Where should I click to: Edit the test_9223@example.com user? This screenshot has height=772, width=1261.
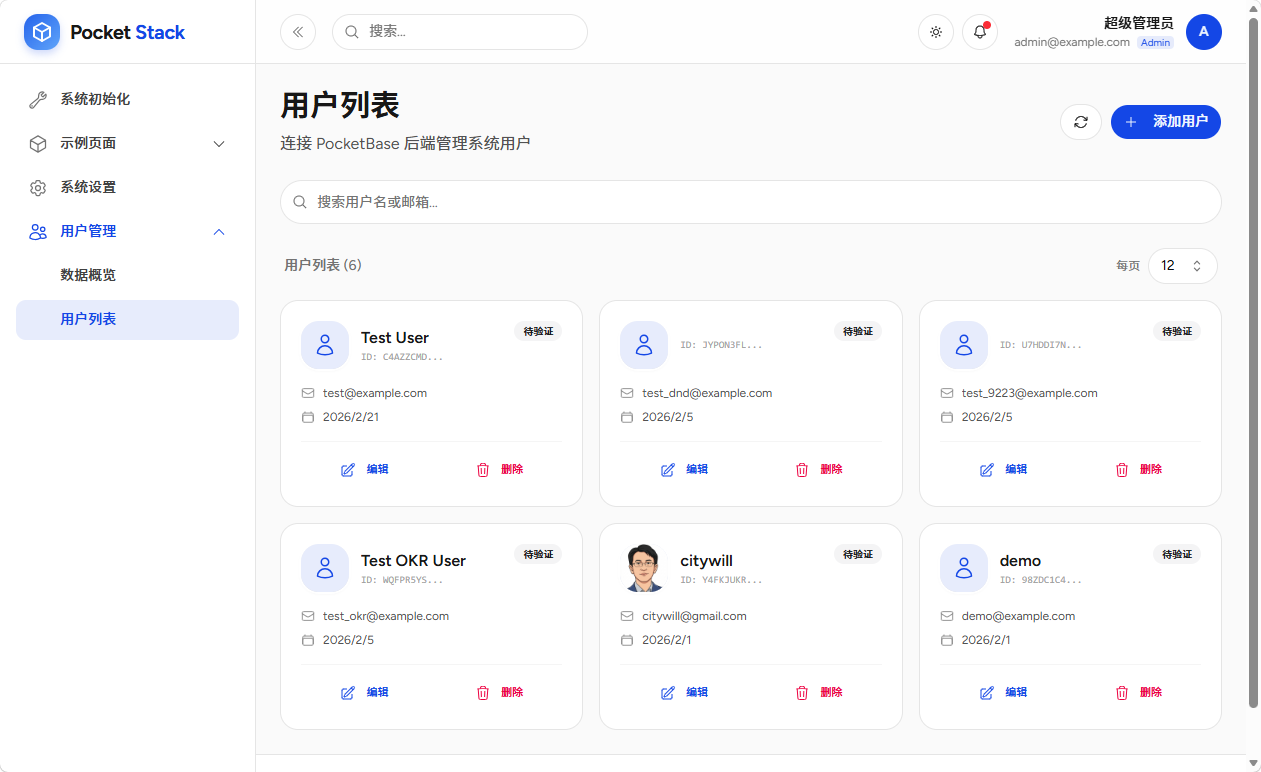pos(1003,469)
